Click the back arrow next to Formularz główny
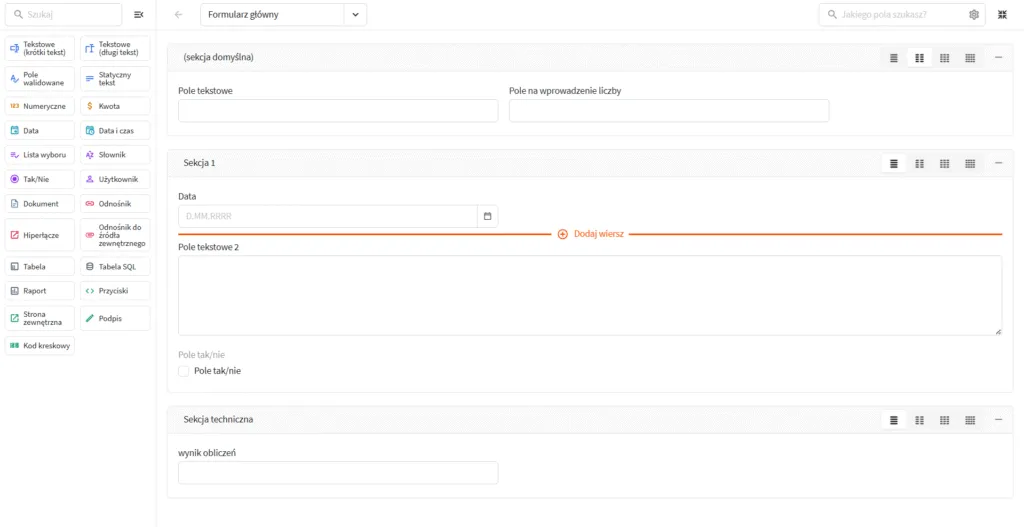This screenshot has width=1024, height=527. tap(179, 14)
